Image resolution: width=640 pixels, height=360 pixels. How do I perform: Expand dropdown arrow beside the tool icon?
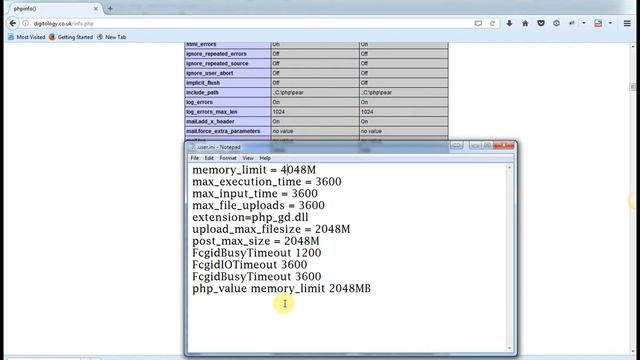(584, 24)
